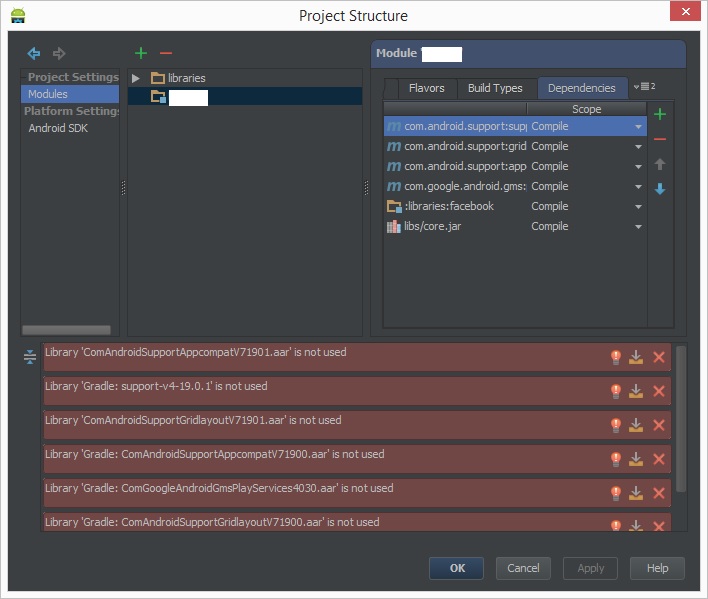Show fix bulb for GridlayoutV71901.aar warning
The width and height of the screenshot is (708, 599).
tap(615, 425)
